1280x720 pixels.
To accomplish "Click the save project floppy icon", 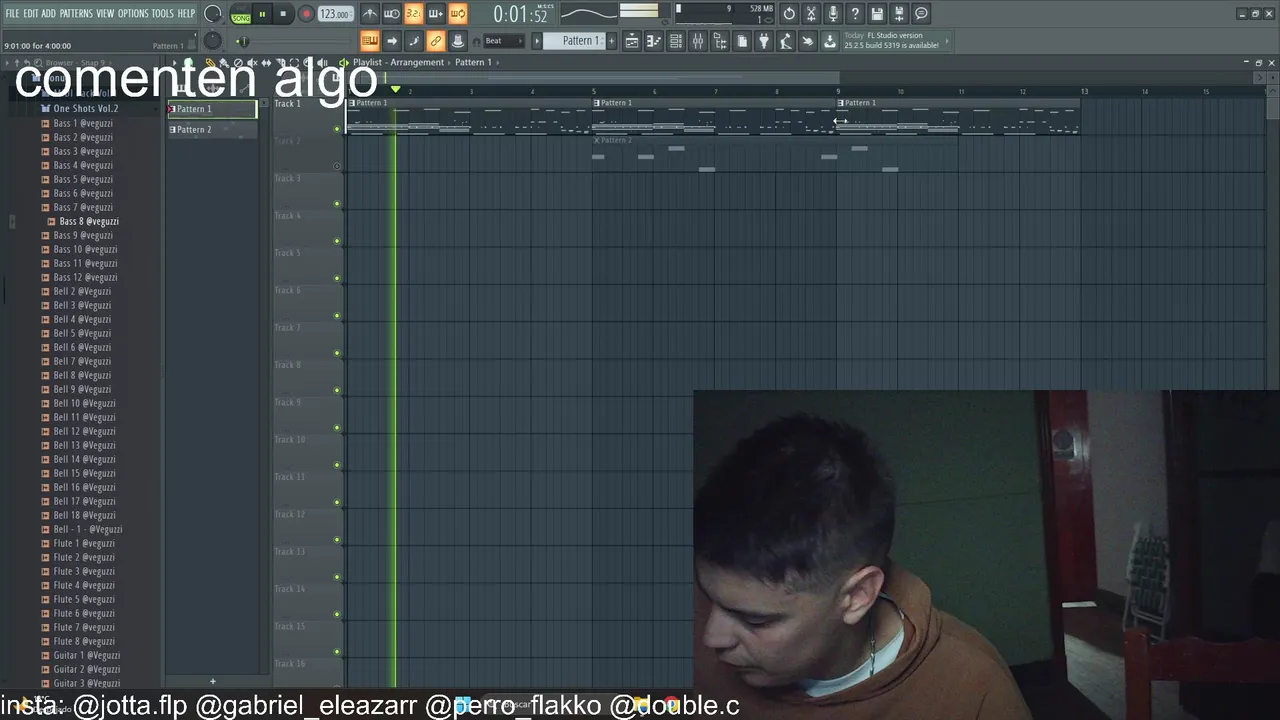I will 877,14.
